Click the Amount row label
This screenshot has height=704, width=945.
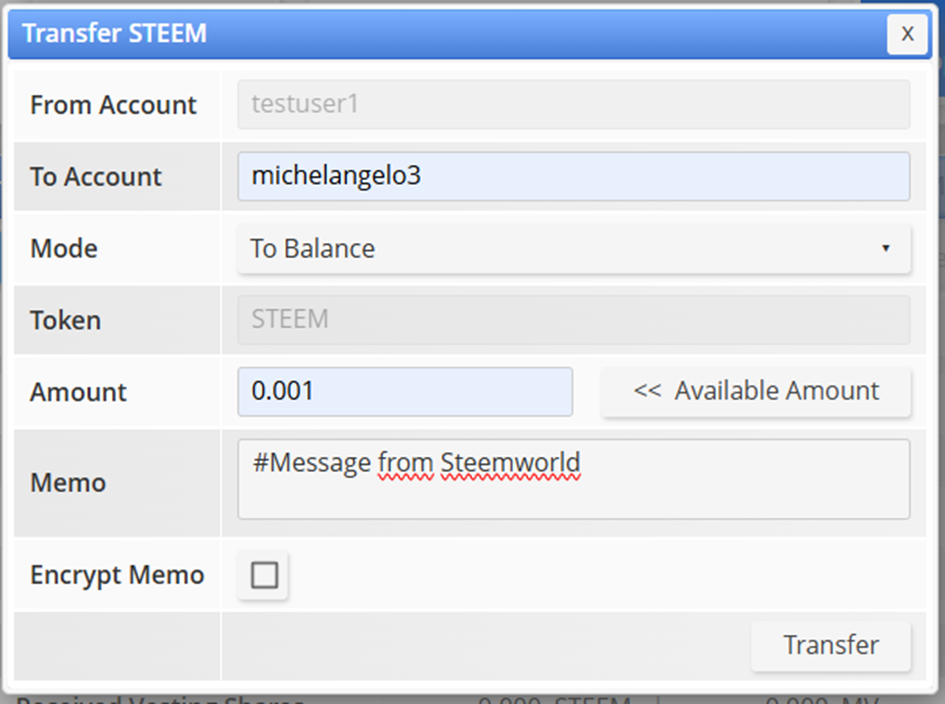(78, 392)
